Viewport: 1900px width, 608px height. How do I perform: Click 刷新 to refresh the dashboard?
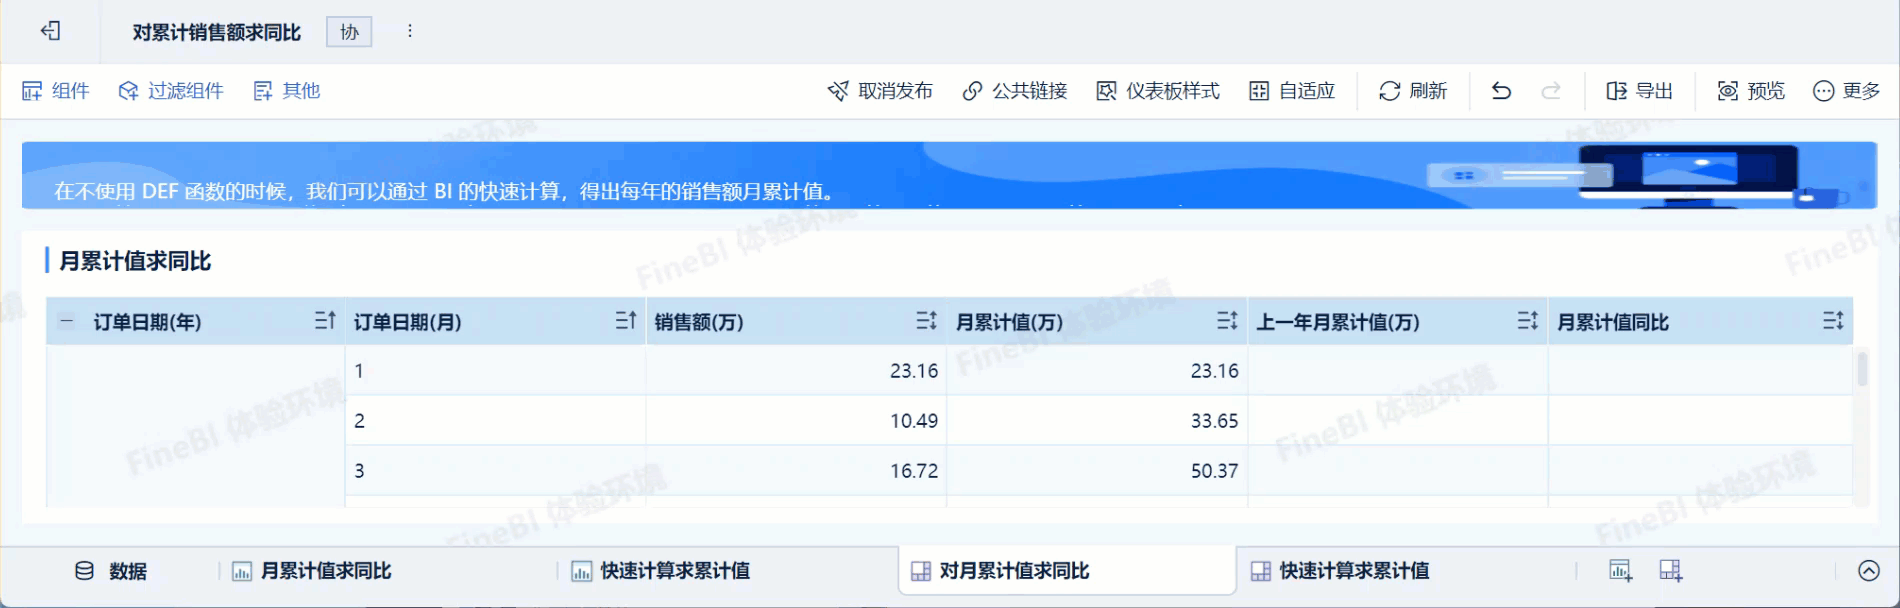1413,91
